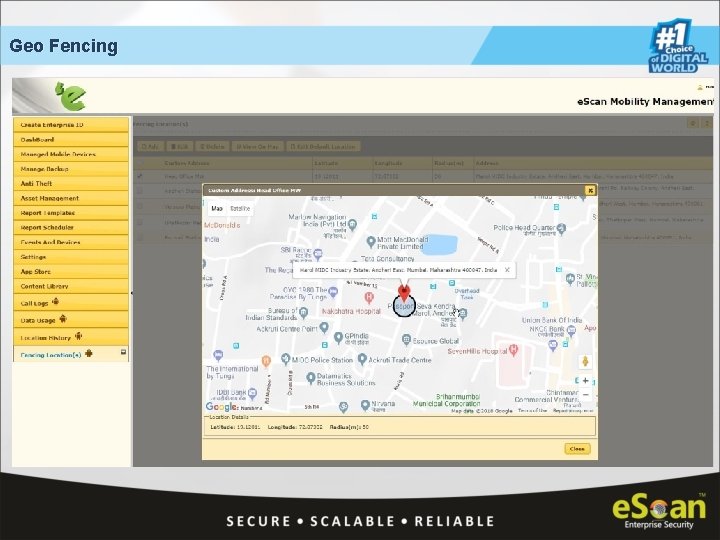This screenshot has height=540, width=720.
Task: Click the SevenHills Hospital marker icon
Action: [513, 350]
